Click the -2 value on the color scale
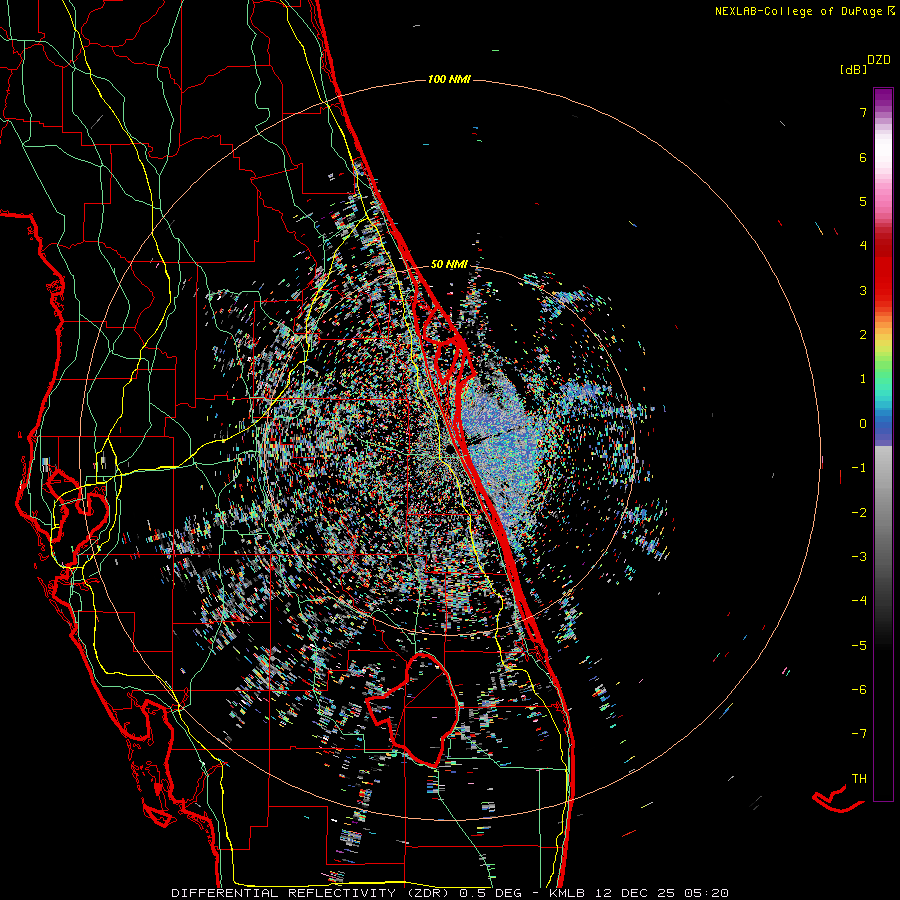The height and width of the screenshot is (900, 900). pyautogui.click(x=859, y=513)
